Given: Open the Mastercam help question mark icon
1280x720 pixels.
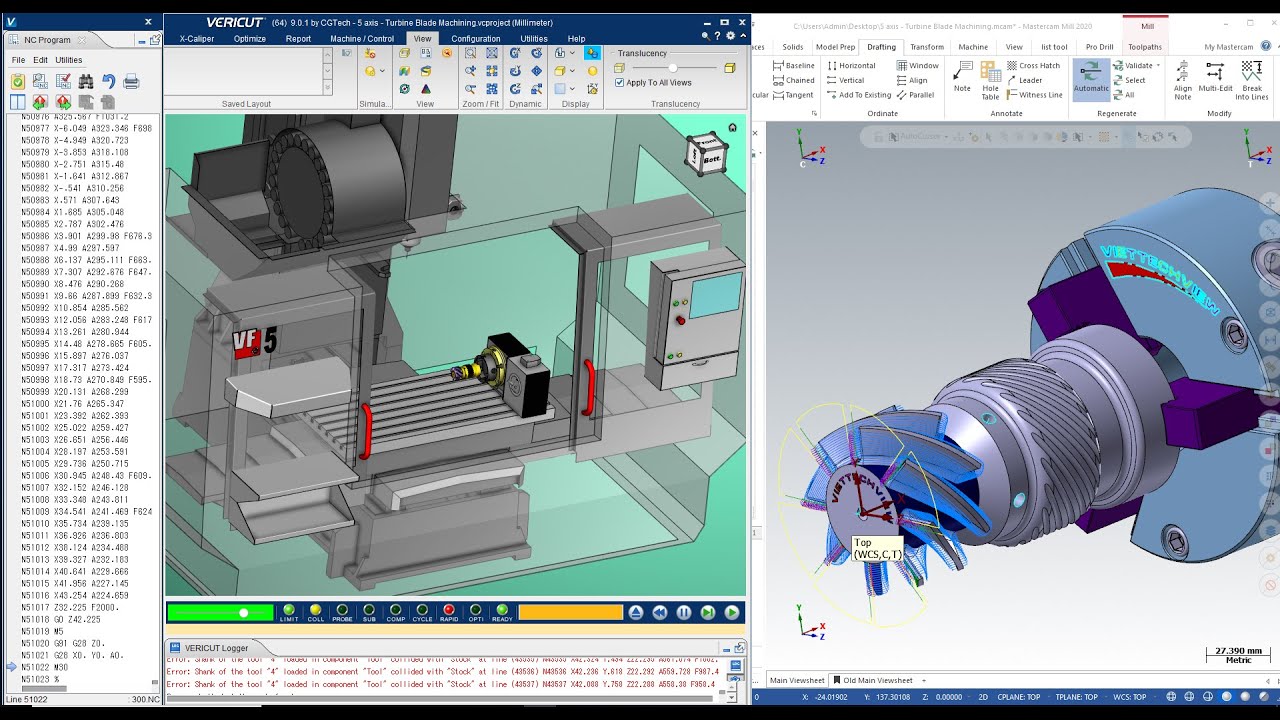Looking at the screenshot, I should [1268, 46].
